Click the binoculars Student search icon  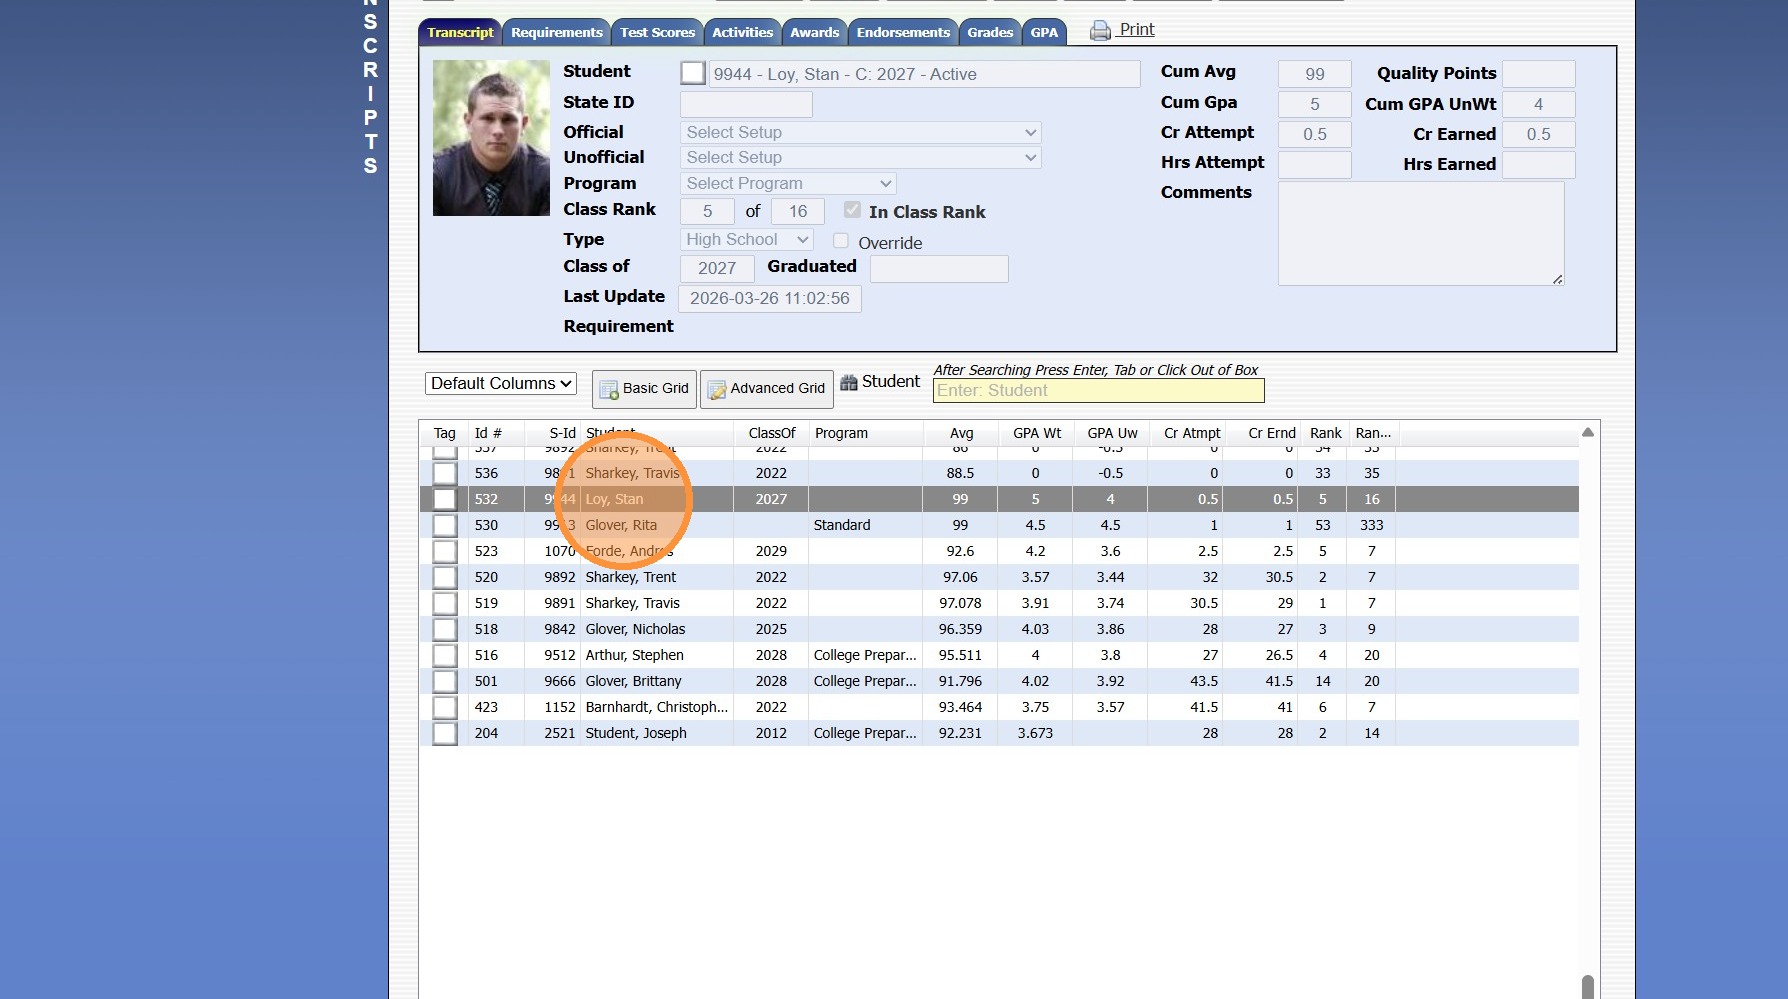click(849, 382)
